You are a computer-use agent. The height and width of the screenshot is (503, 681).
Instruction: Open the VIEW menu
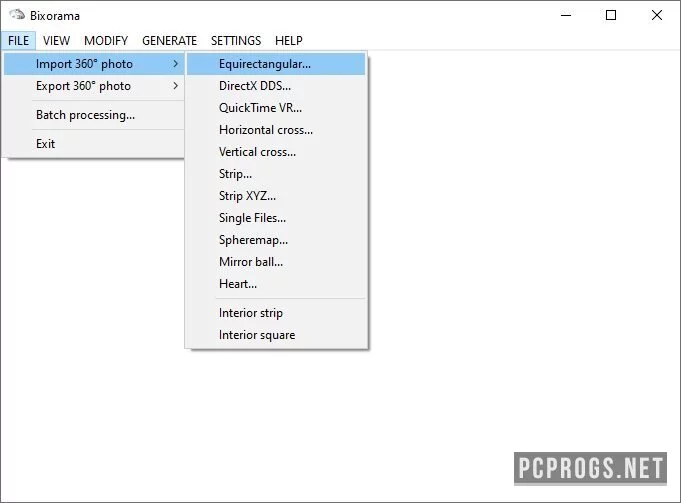pos(56,41)
